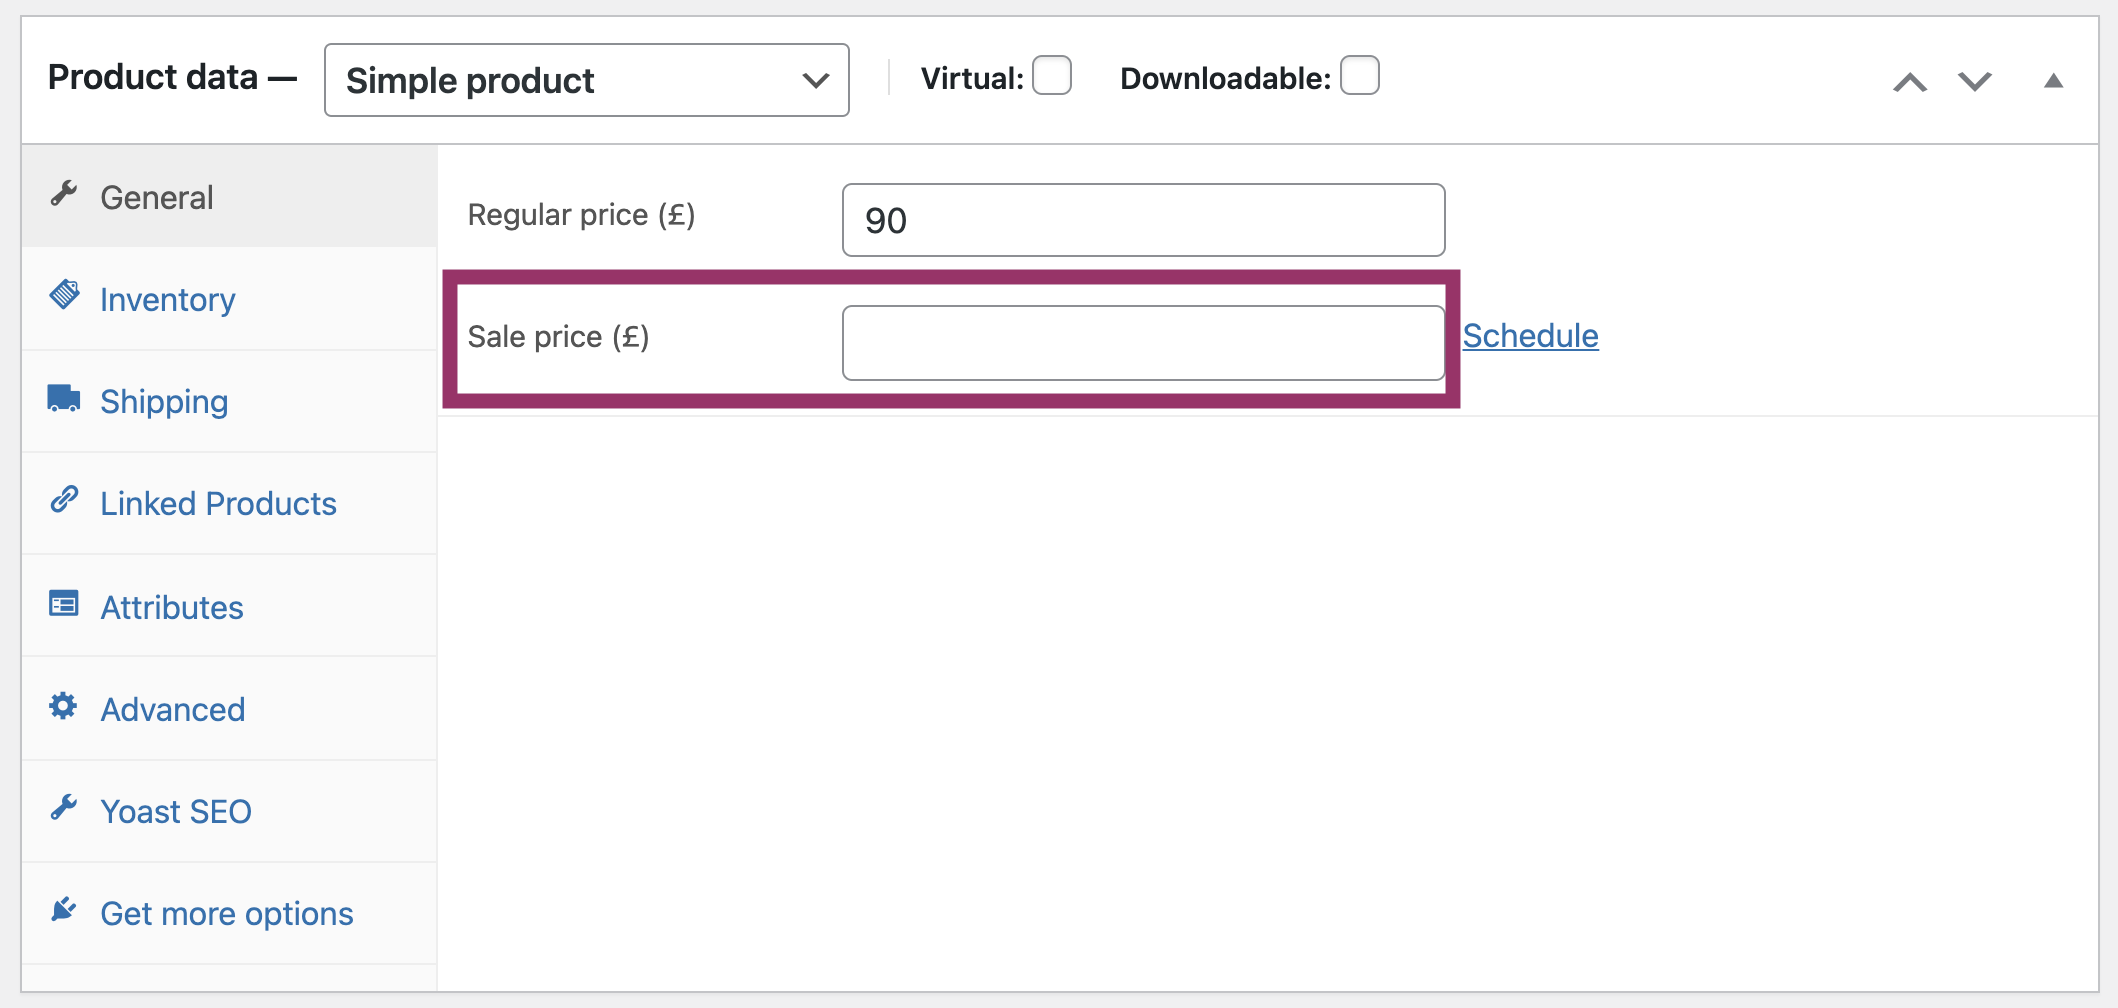Collapse the Product data panel

(2053, 81)
